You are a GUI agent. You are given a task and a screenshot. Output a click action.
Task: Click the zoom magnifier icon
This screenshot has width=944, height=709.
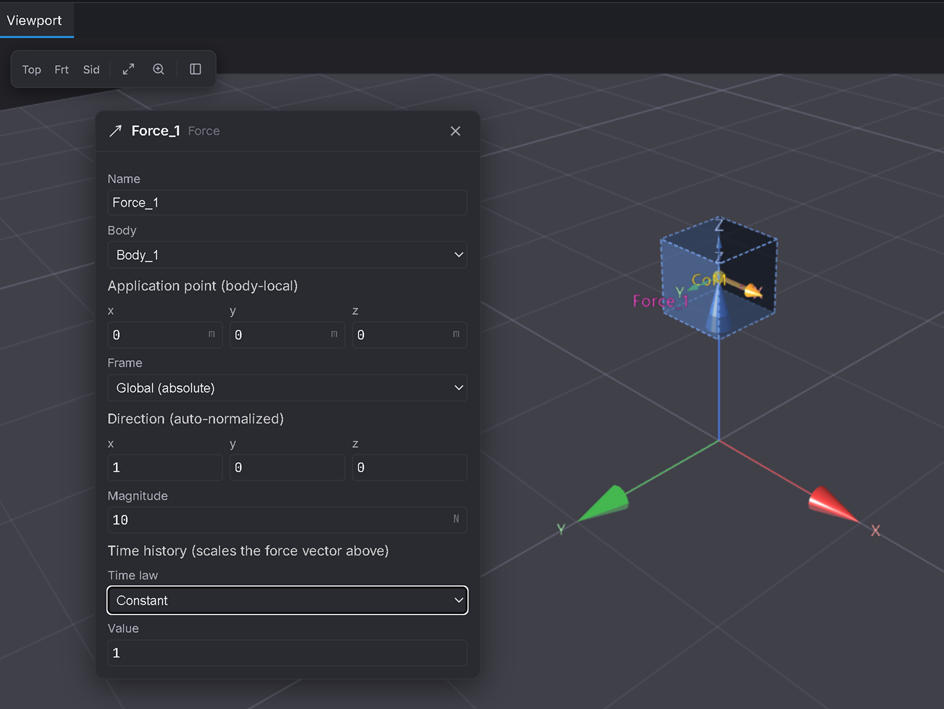pyautogui.click(x=158, y=69)
